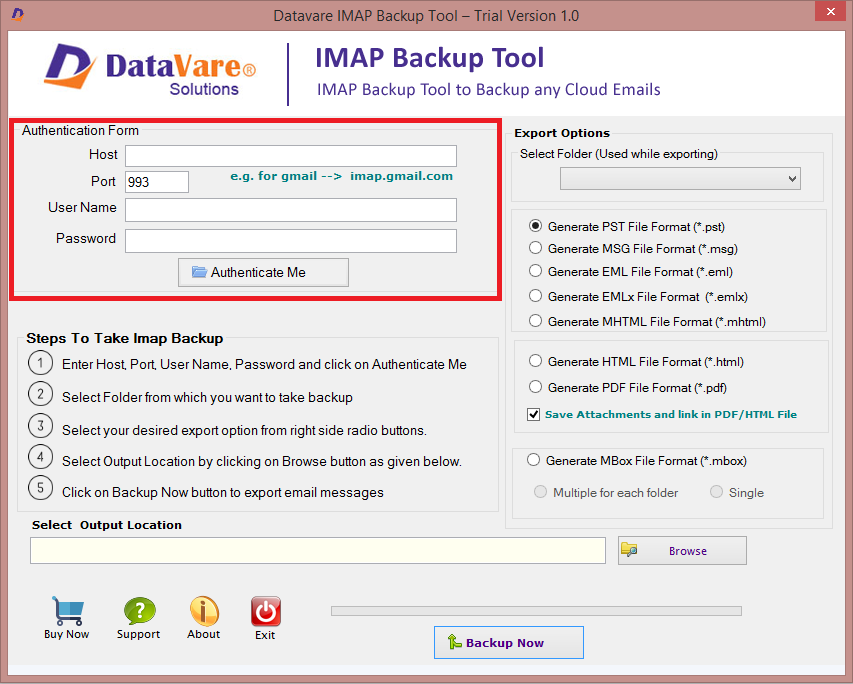Click the 'Authentication Form' group label
The height and width of the screenshot is (684, 853).
81,131
